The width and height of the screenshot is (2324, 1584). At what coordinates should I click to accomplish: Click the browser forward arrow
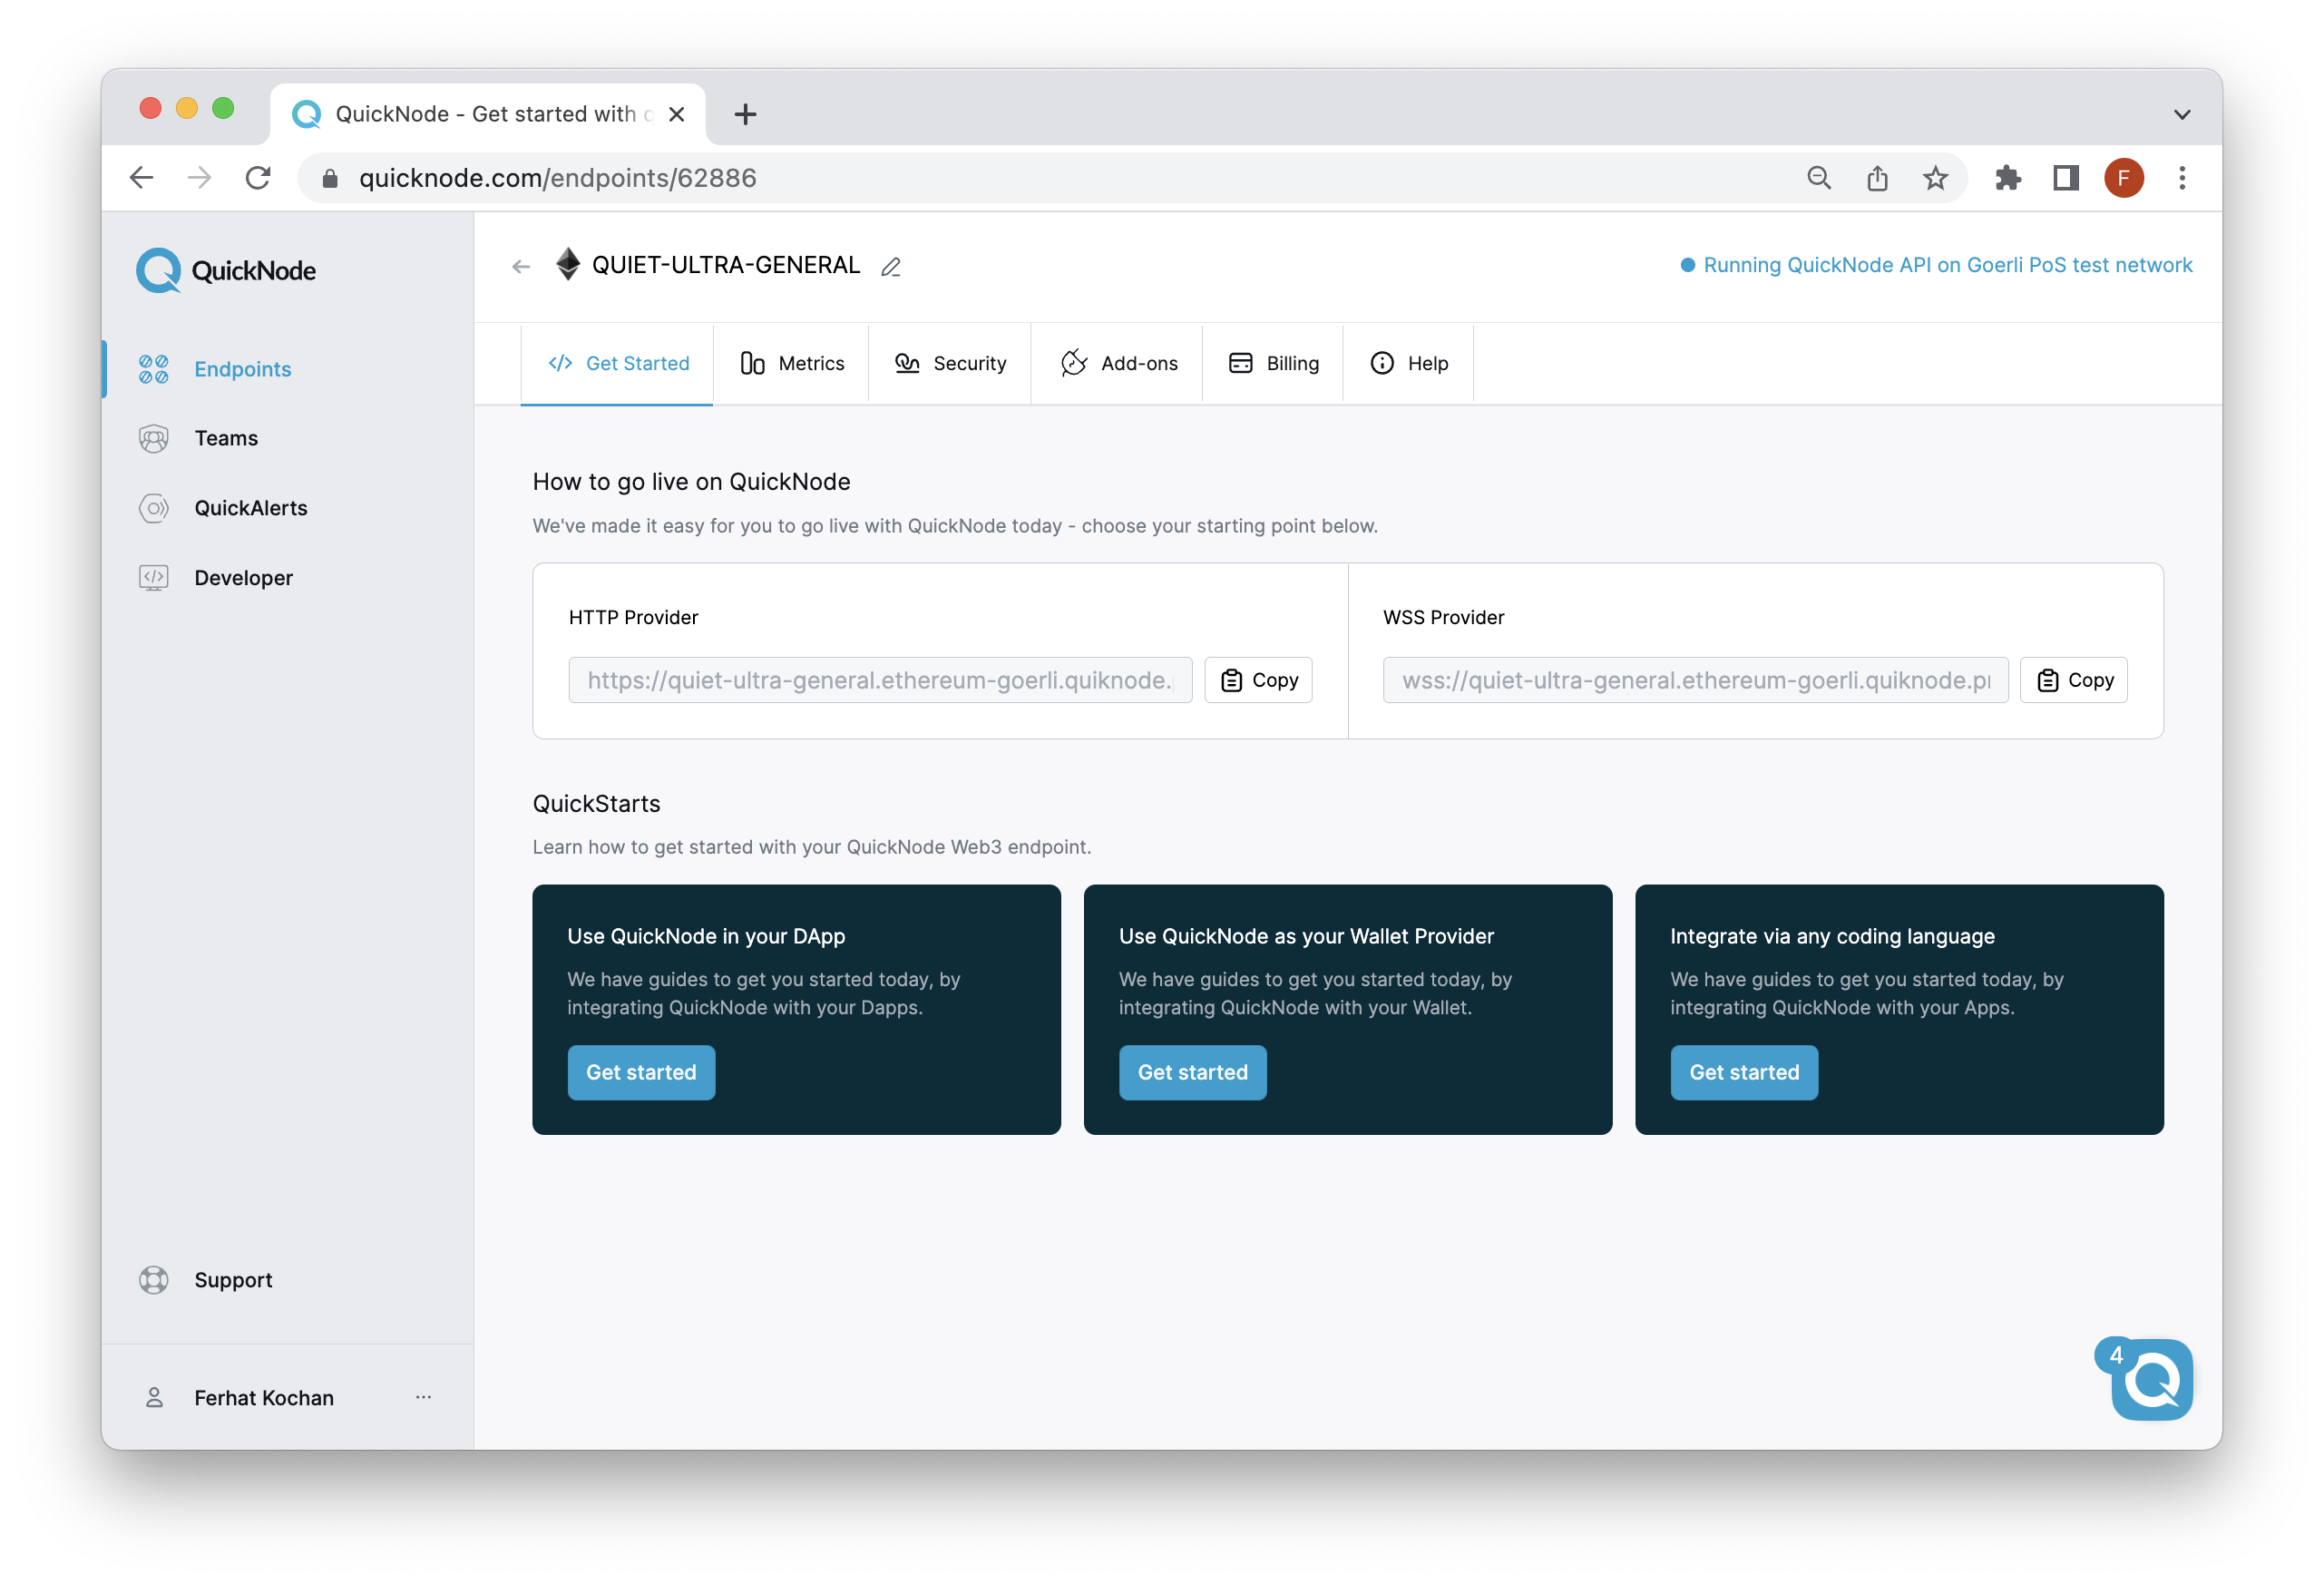(x=200, y=178)
